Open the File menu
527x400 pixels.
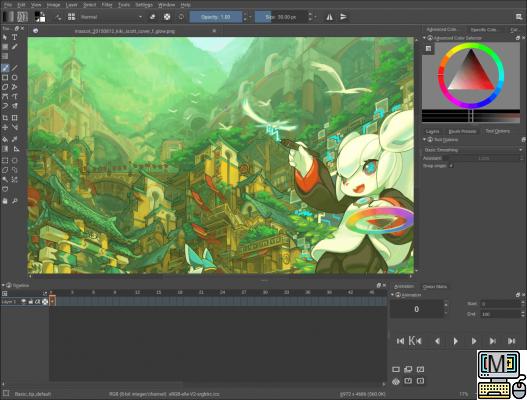[x=8, y=5]
